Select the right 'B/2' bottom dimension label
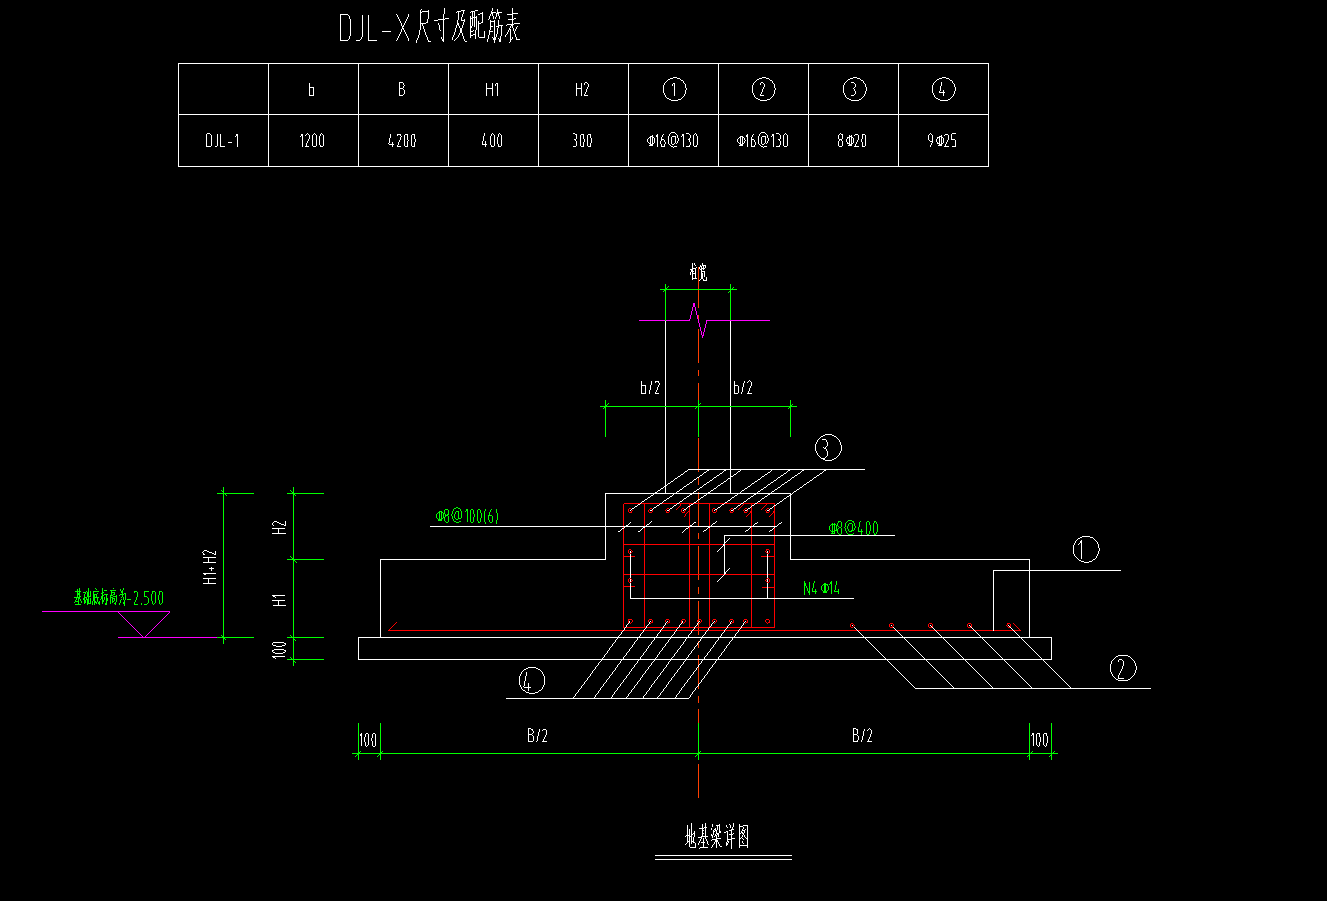 (x=862, y=736)
